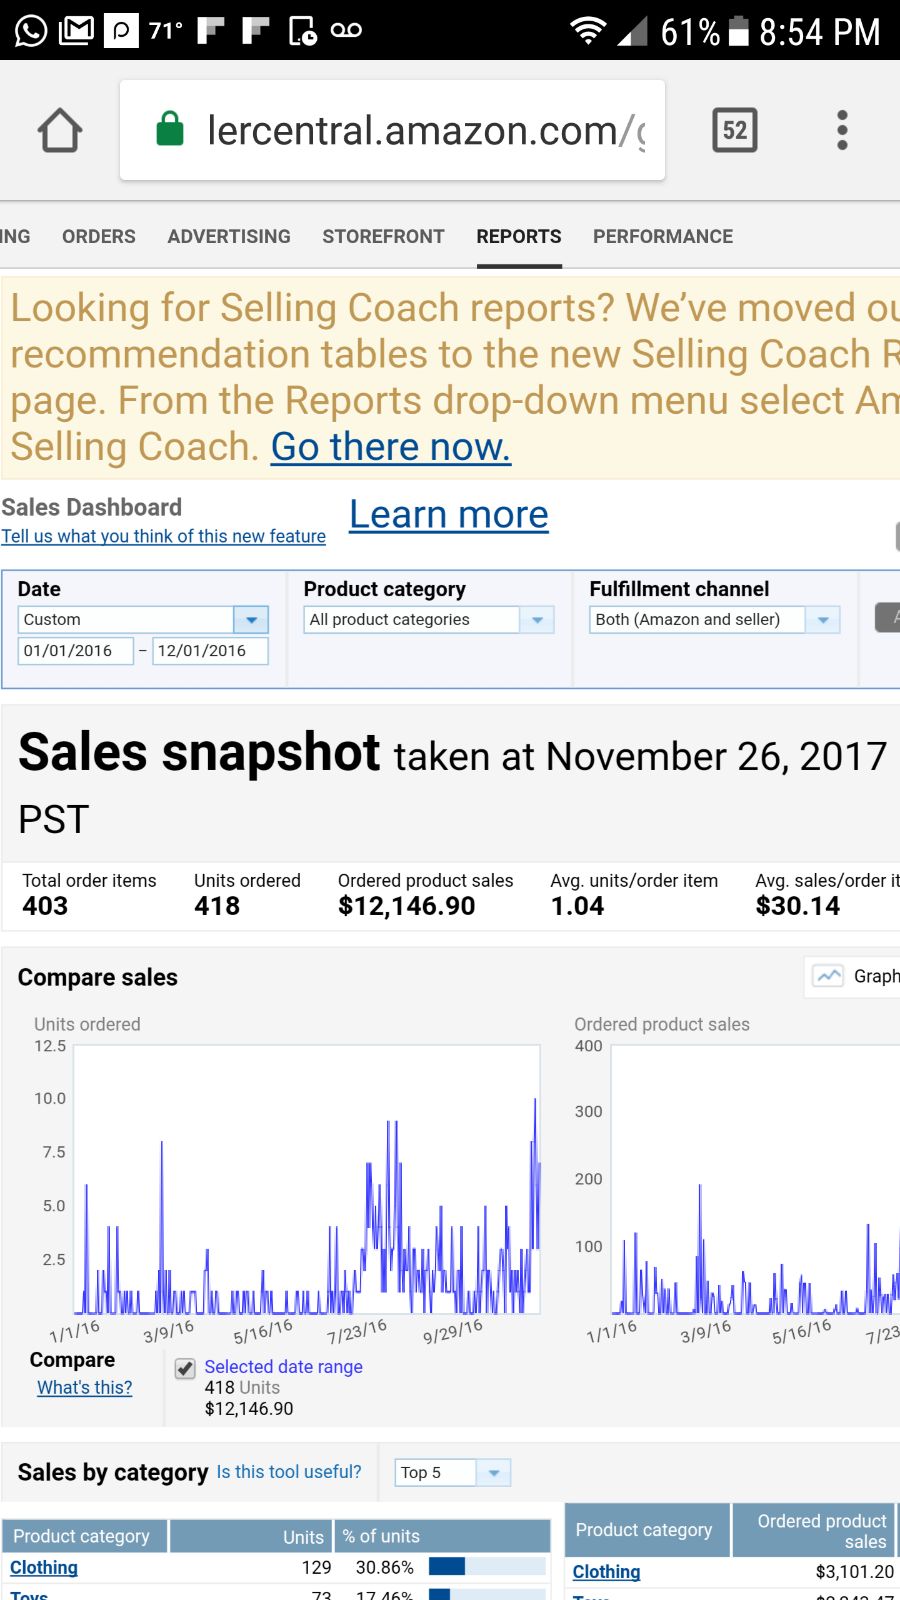Open the All product categories dropdown
Image resolution: width=900 pixels, height=1600 pixels.
pyautogui.click(x=537, y=620)
